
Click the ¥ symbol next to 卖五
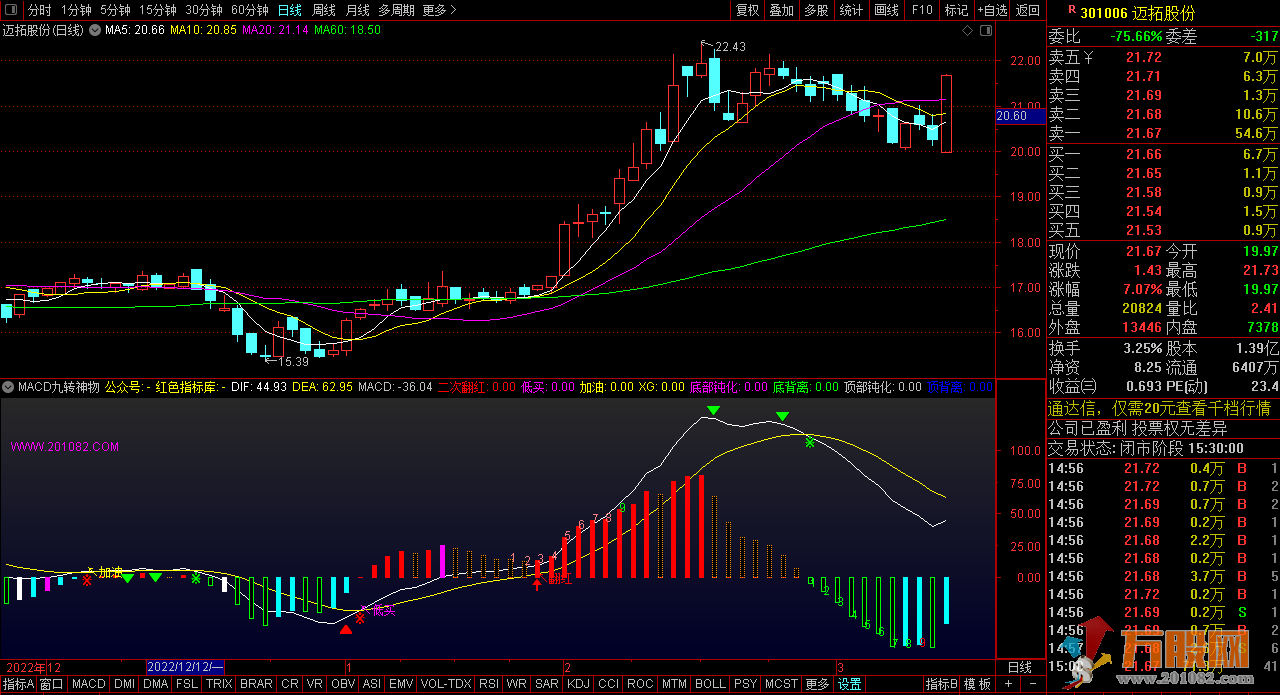(1089, 57)
